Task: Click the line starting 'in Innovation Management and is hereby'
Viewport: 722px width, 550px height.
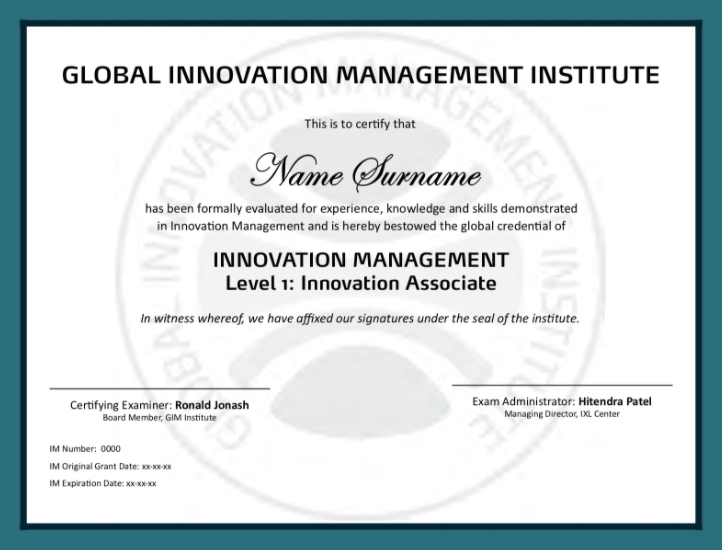Action: (x=361, y=226)
